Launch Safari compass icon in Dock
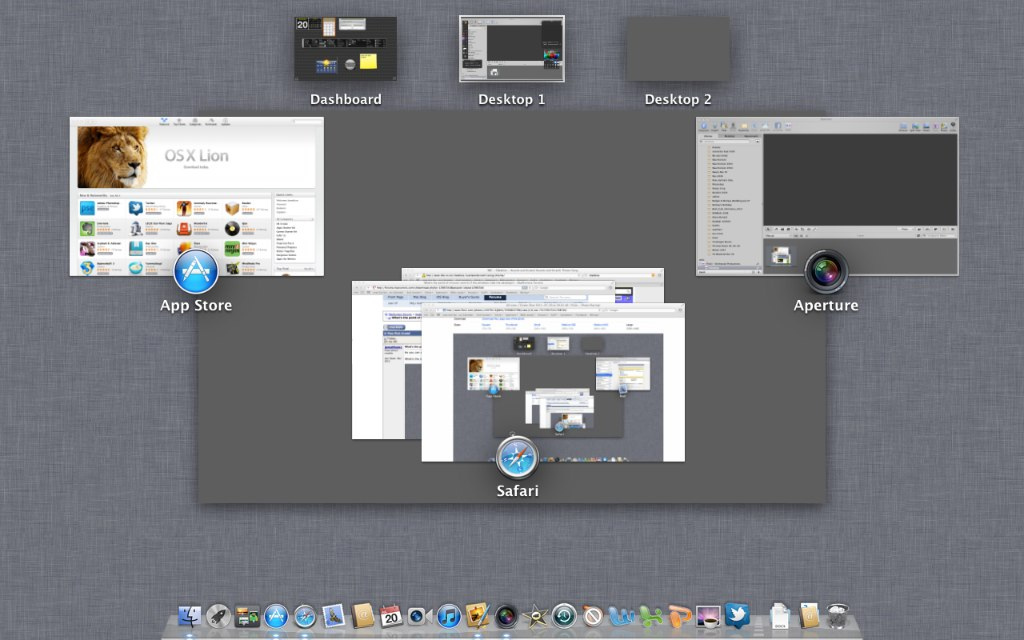The image size is (1024, 640). pyautogui.click(x=305, y=616)
